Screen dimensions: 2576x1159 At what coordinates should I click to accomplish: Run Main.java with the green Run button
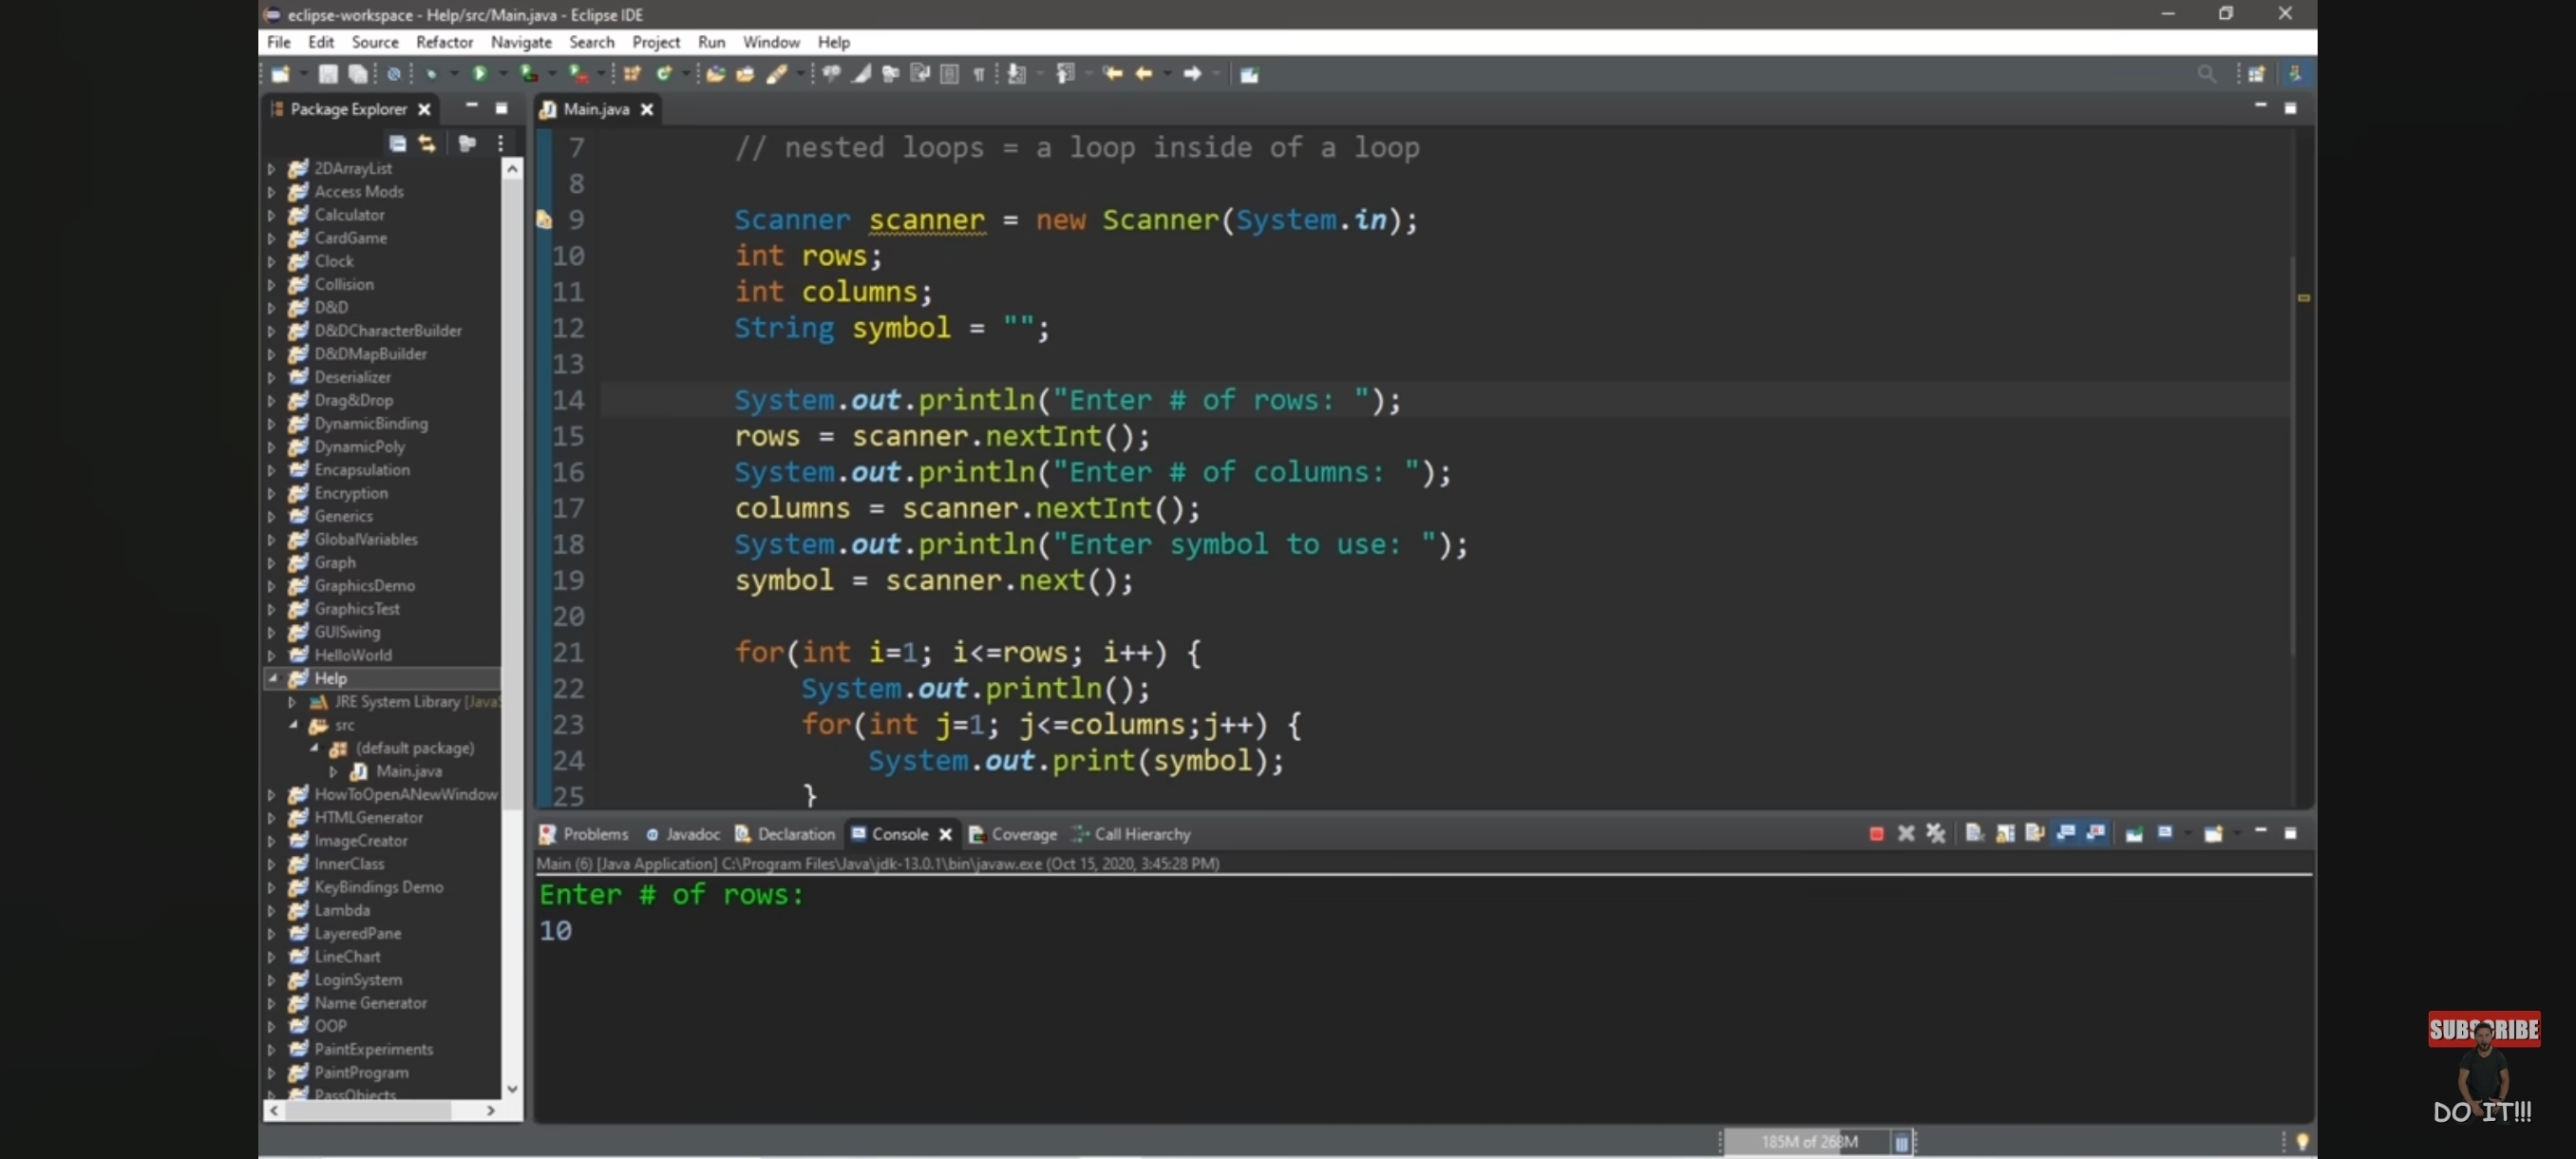pyautogui.click(x=480, y=74)
